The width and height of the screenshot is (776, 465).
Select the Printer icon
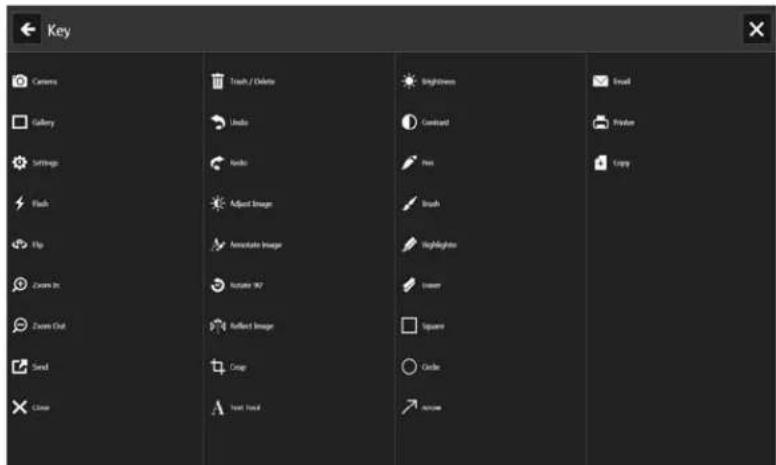pos(601,122)
